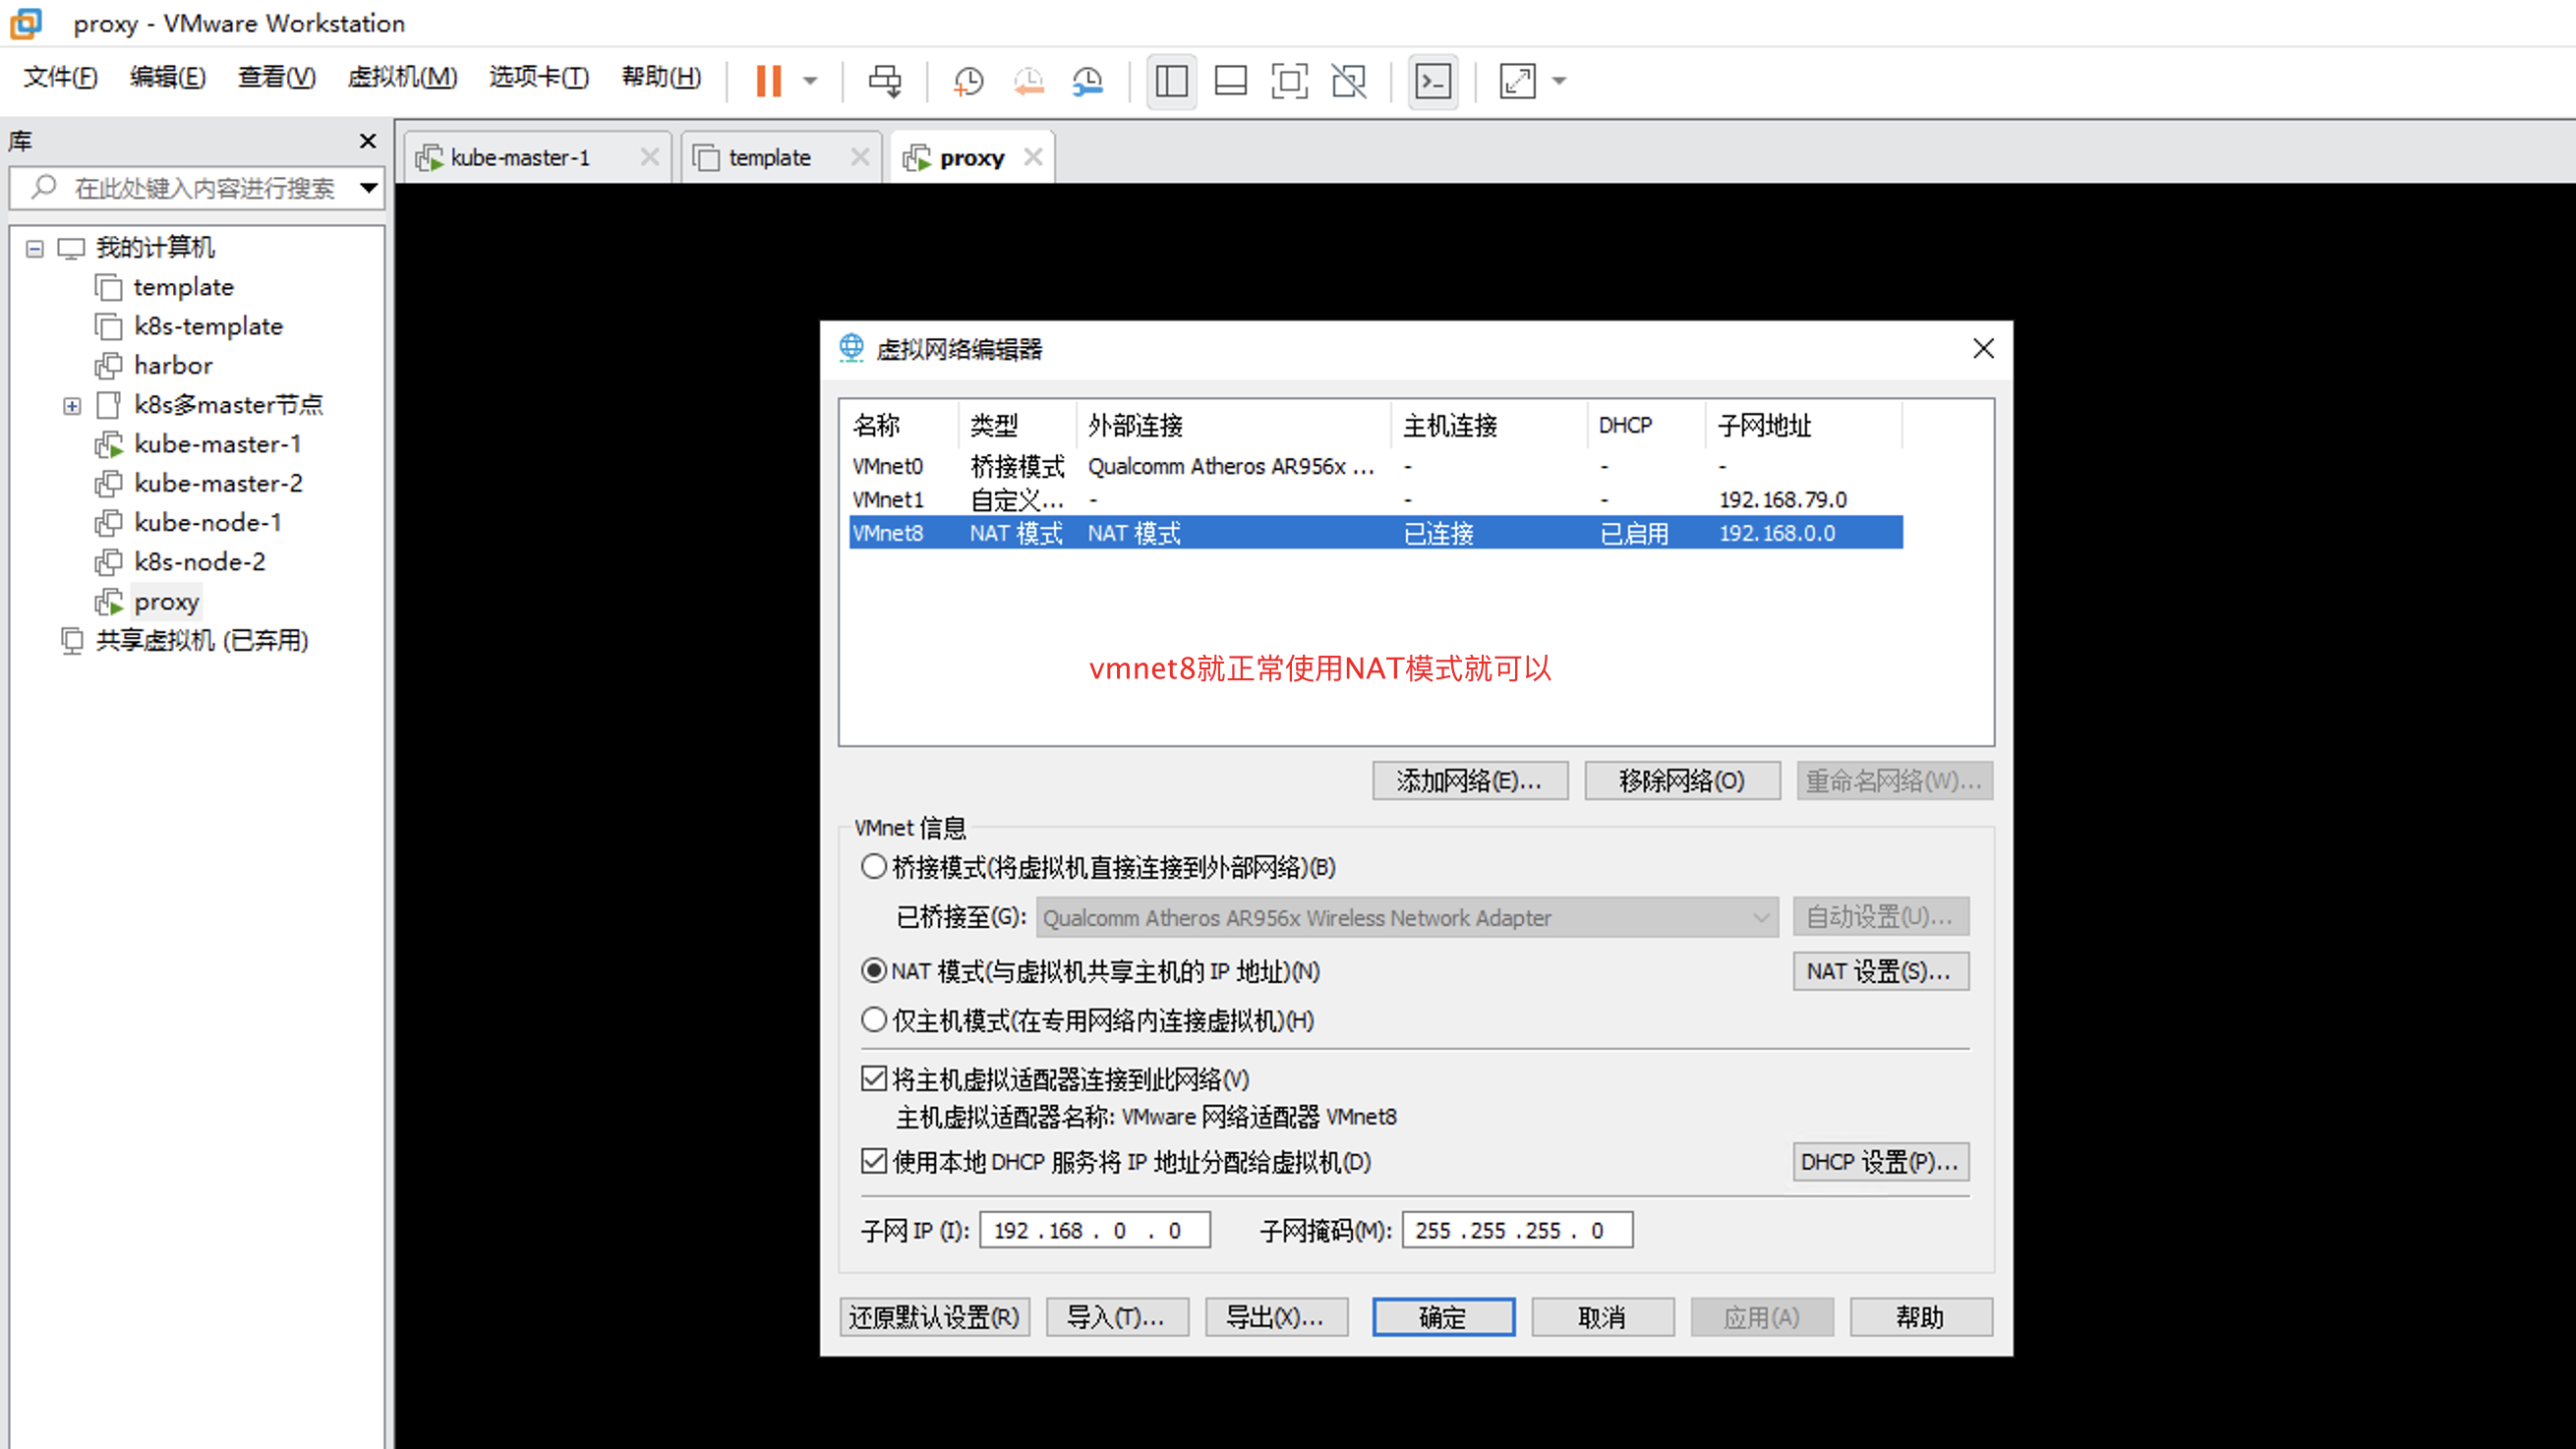Select kube-master-1 in the library tree

coord(217,444)
